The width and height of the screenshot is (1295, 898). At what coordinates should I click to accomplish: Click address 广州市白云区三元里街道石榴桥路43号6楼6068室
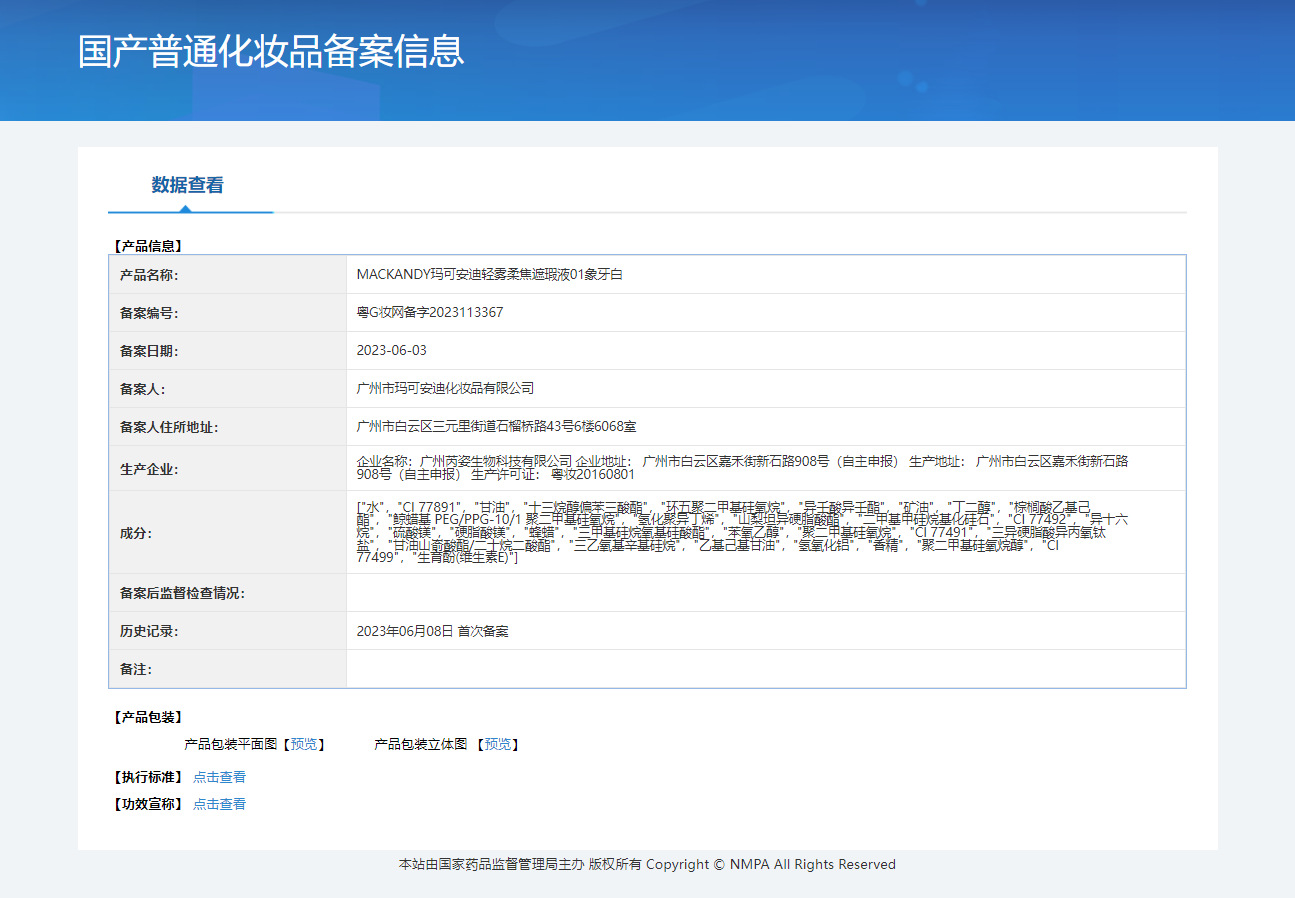tap(497, 426)
